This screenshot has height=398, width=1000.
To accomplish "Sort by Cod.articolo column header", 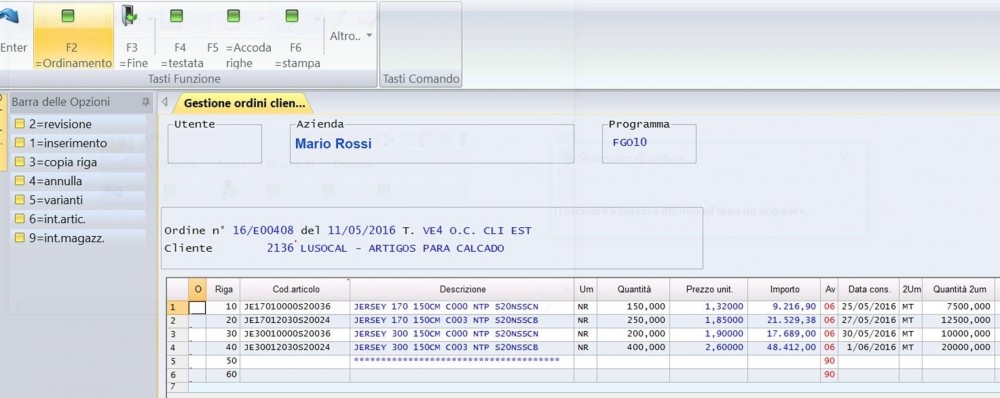I will click(295, 290).
